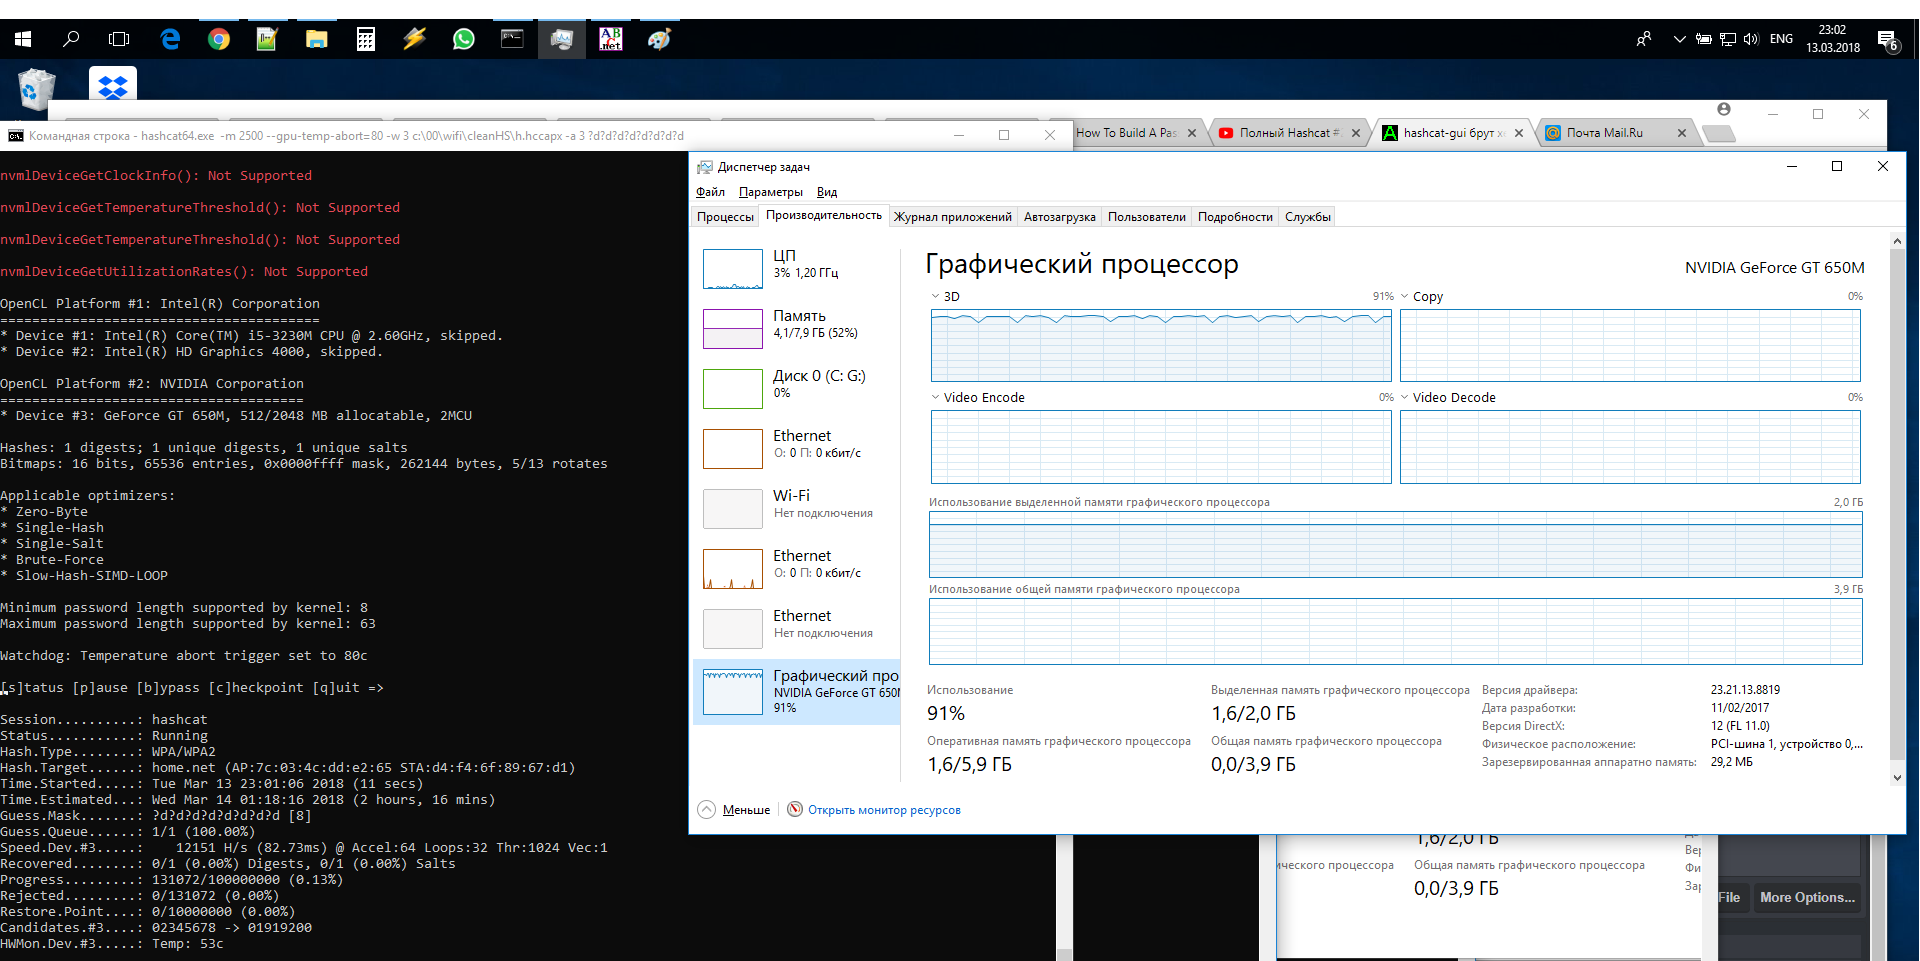Viewport: 1920px width, 961px height.
Task: Click the Открыть монитор ресурсов link
Action: [x=884, y=810]
